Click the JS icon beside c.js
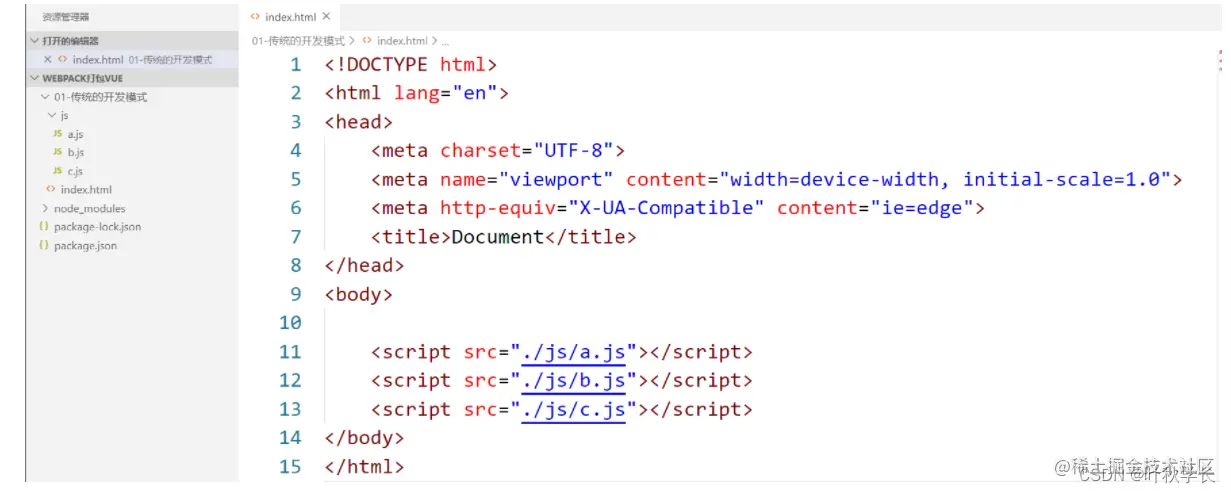 click(57, 171)
